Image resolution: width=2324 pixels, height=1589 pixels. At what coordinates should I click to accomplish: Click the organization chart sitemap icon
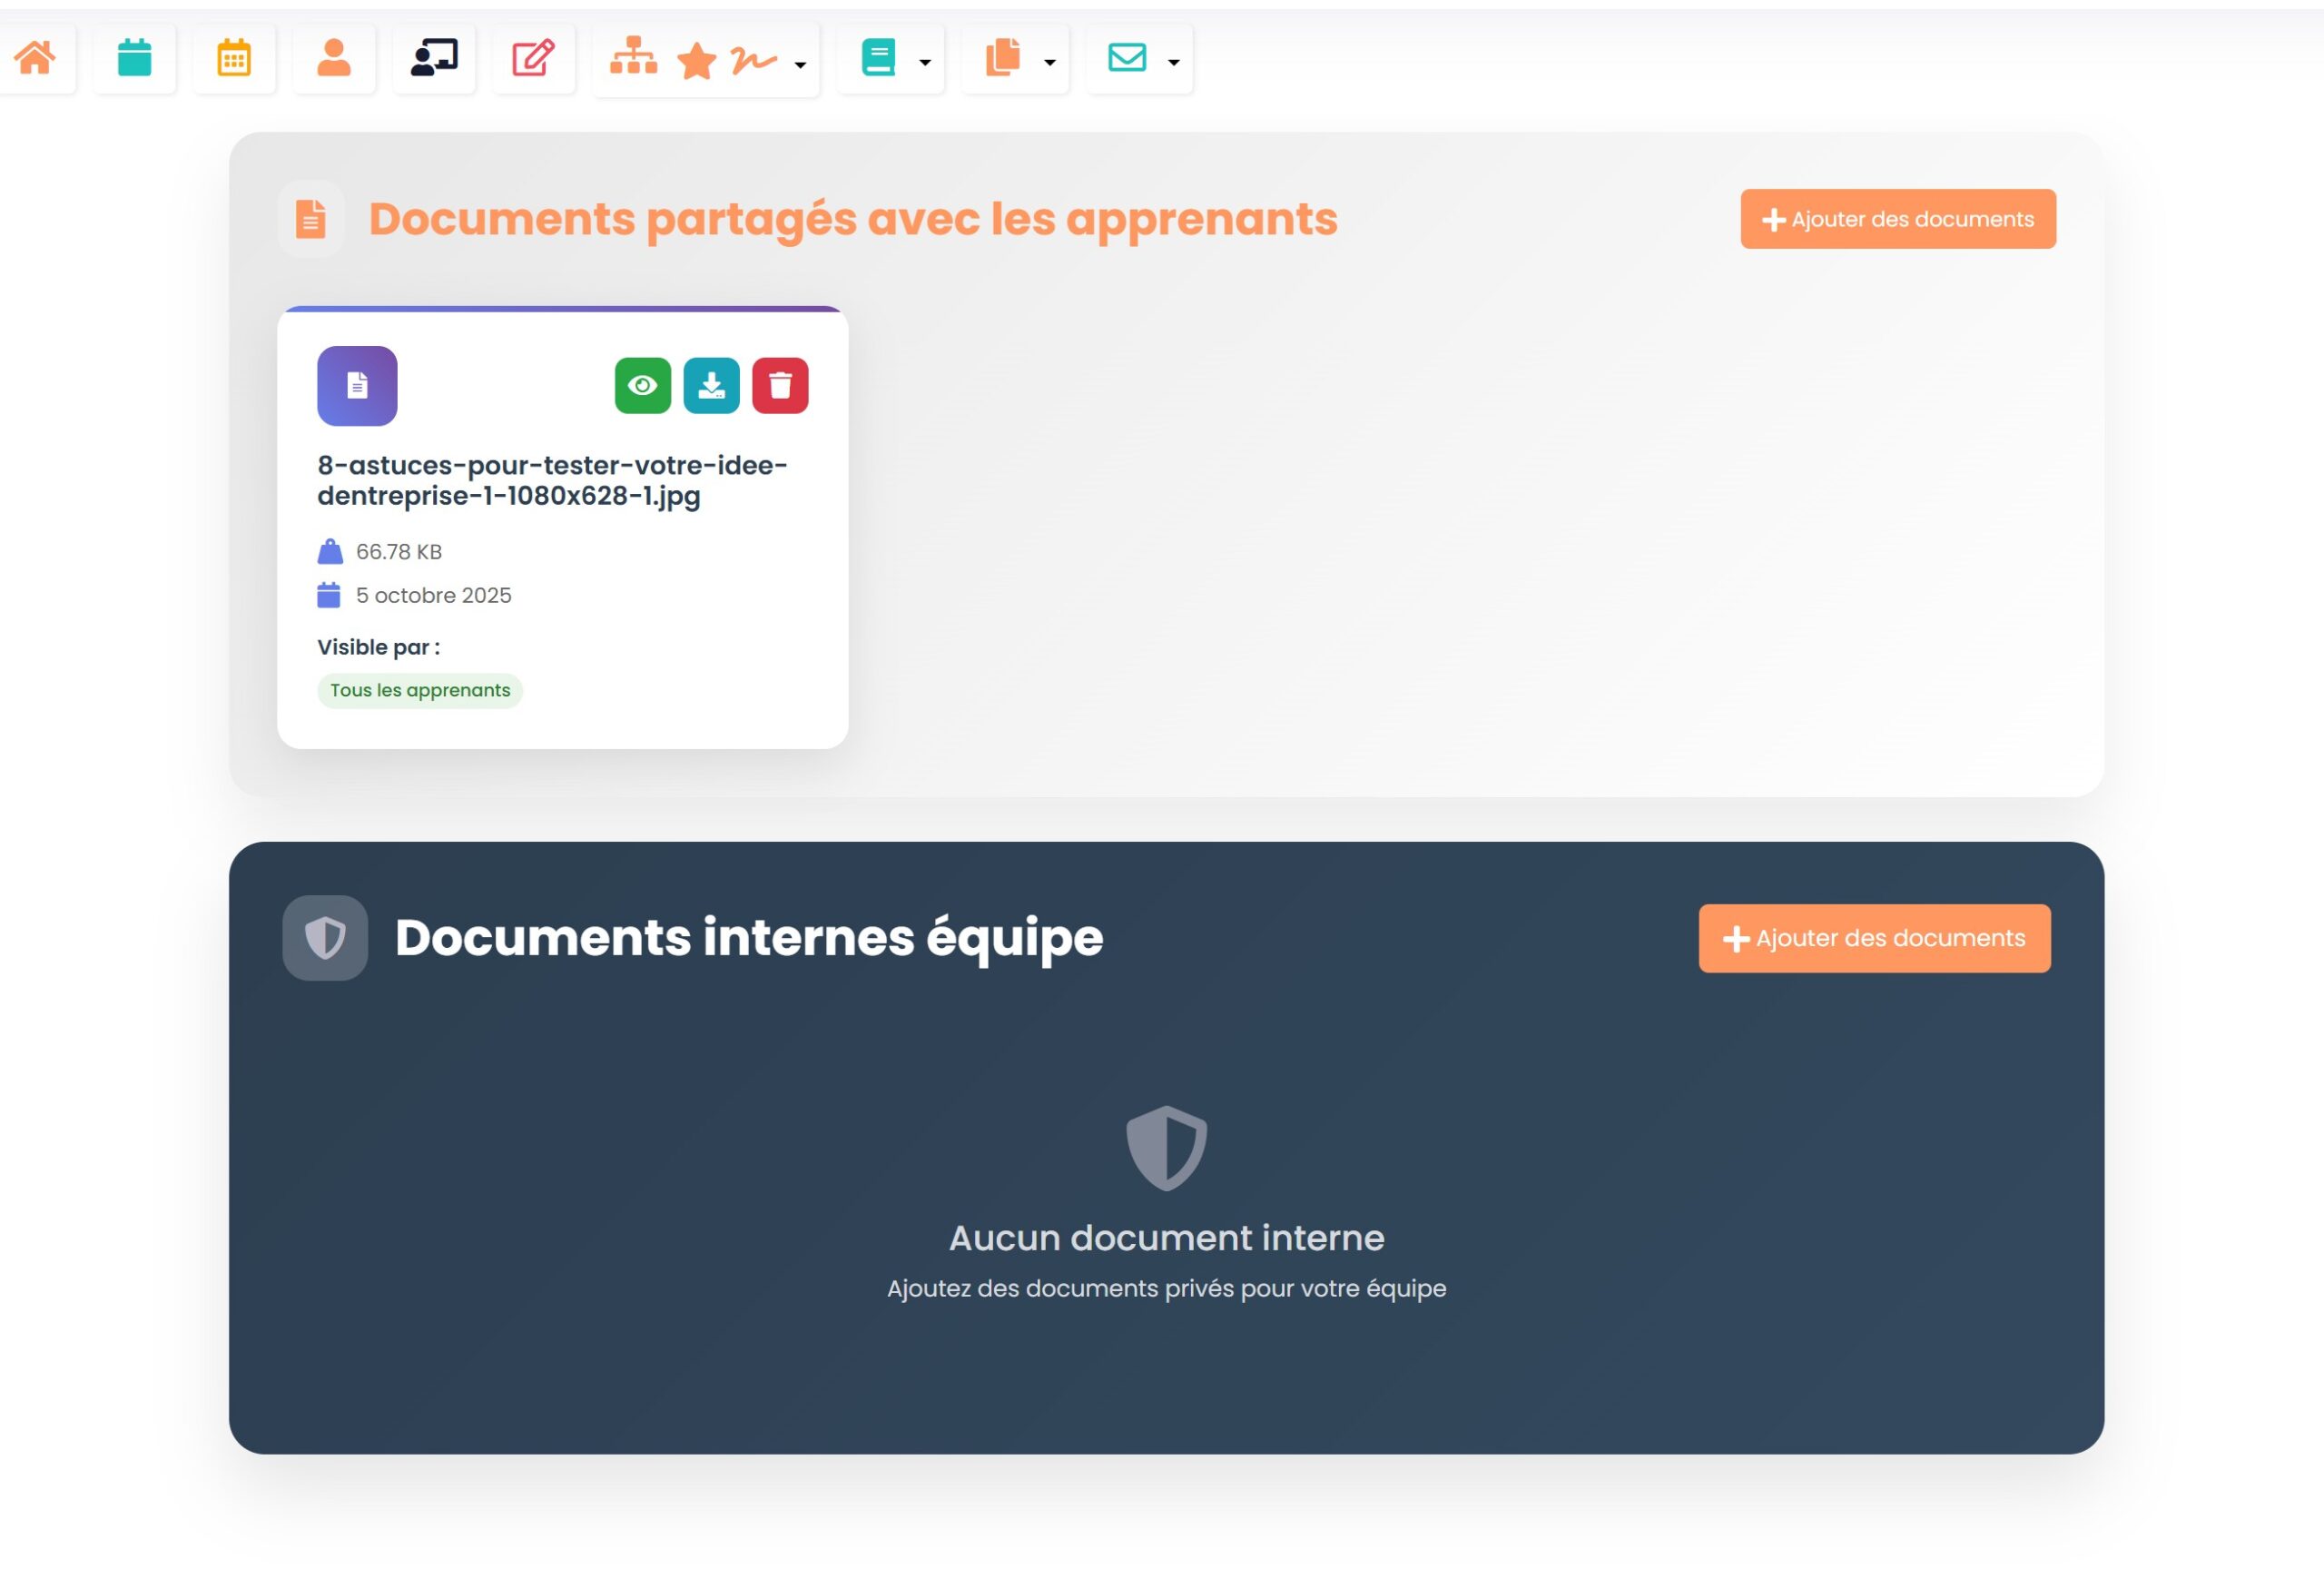[x=634, y=56]
